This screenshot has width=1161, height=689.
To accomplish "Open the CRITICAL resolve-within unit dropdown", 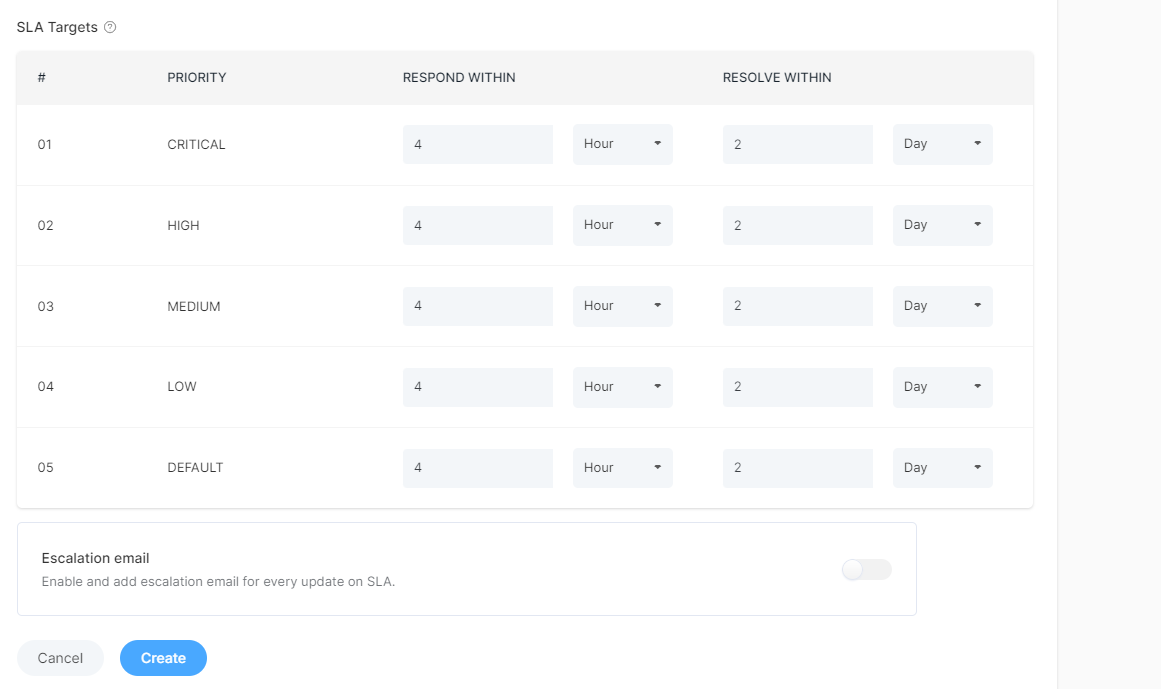I will pos(943,144).
